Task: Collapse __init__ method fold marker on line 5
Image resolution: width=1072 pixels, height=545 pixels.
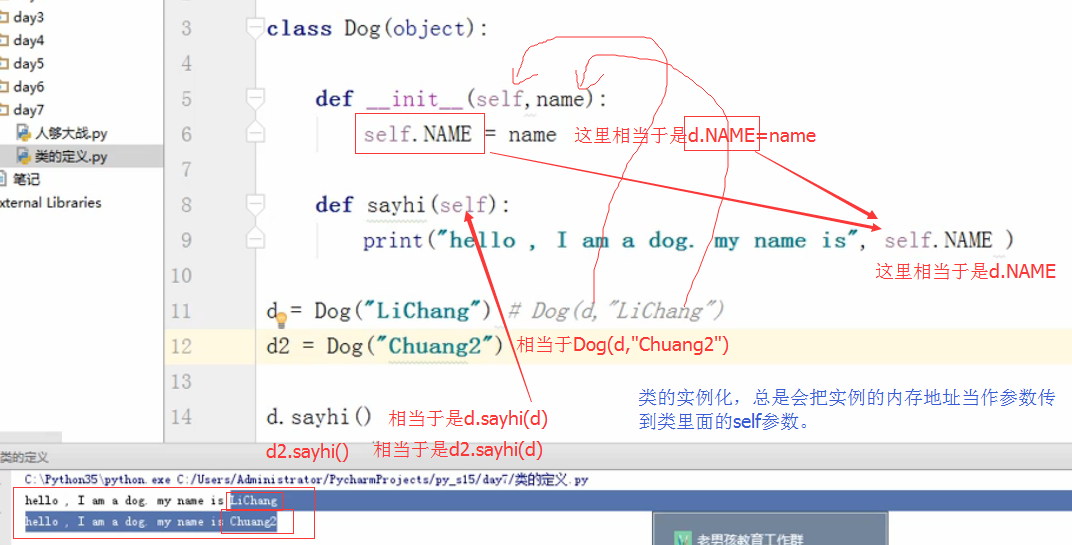Action: coord(255,99)
